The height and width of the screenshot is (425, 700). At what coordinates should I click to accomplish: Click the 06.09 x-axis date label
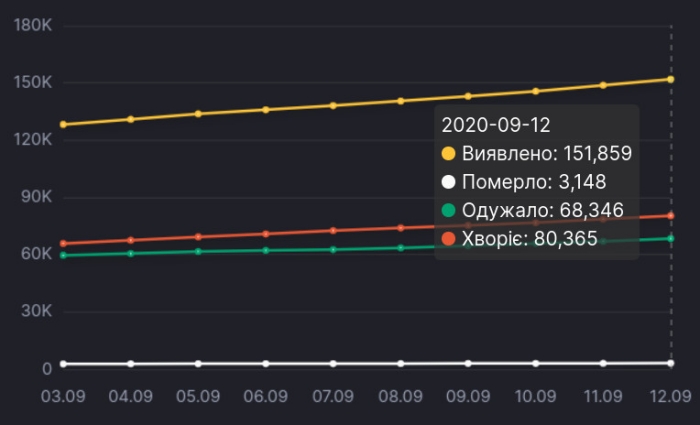pyautogui.click(x=266, y=396)
